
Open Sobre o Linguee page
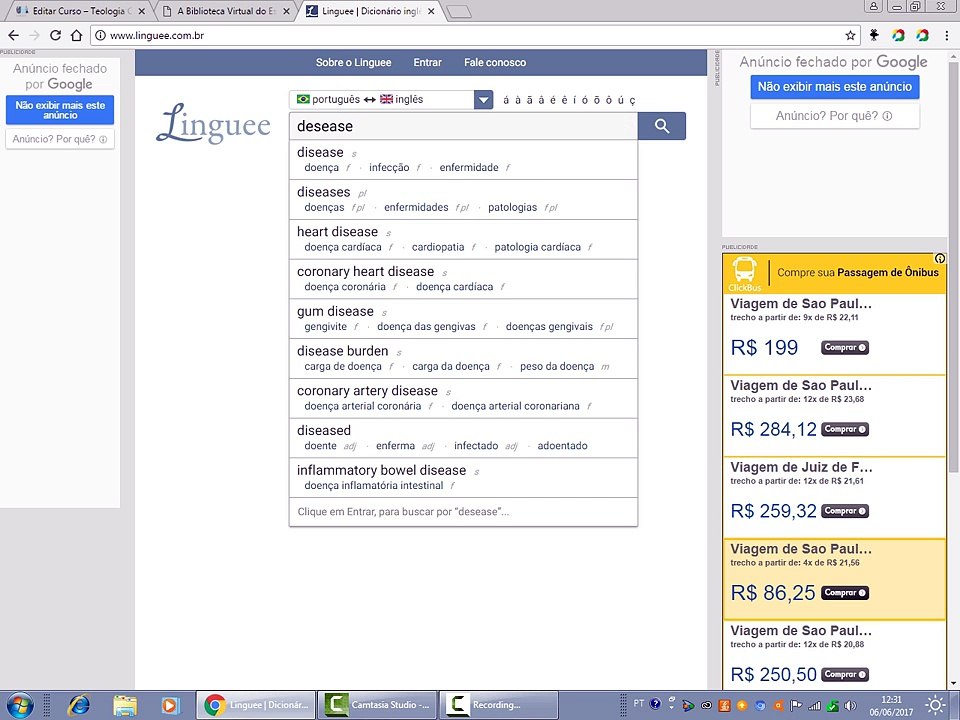[x=353, y=62]
